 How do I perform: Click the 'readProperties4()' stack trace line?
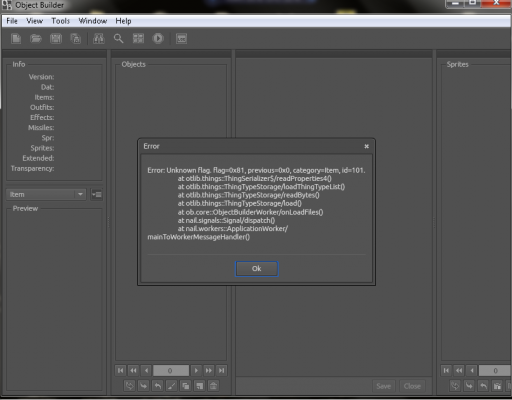click(255, 179)
